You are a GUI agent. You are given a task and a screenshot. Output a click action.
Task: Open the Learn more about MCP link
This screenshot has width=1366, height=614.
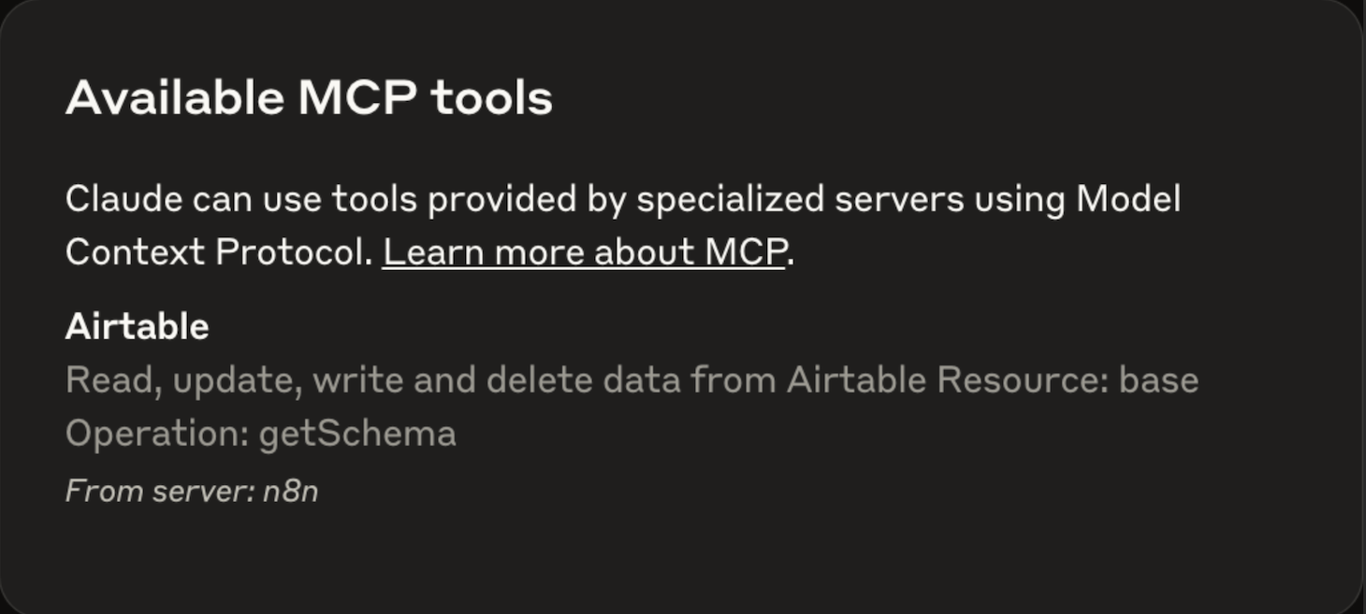click(x=583, y=252)
